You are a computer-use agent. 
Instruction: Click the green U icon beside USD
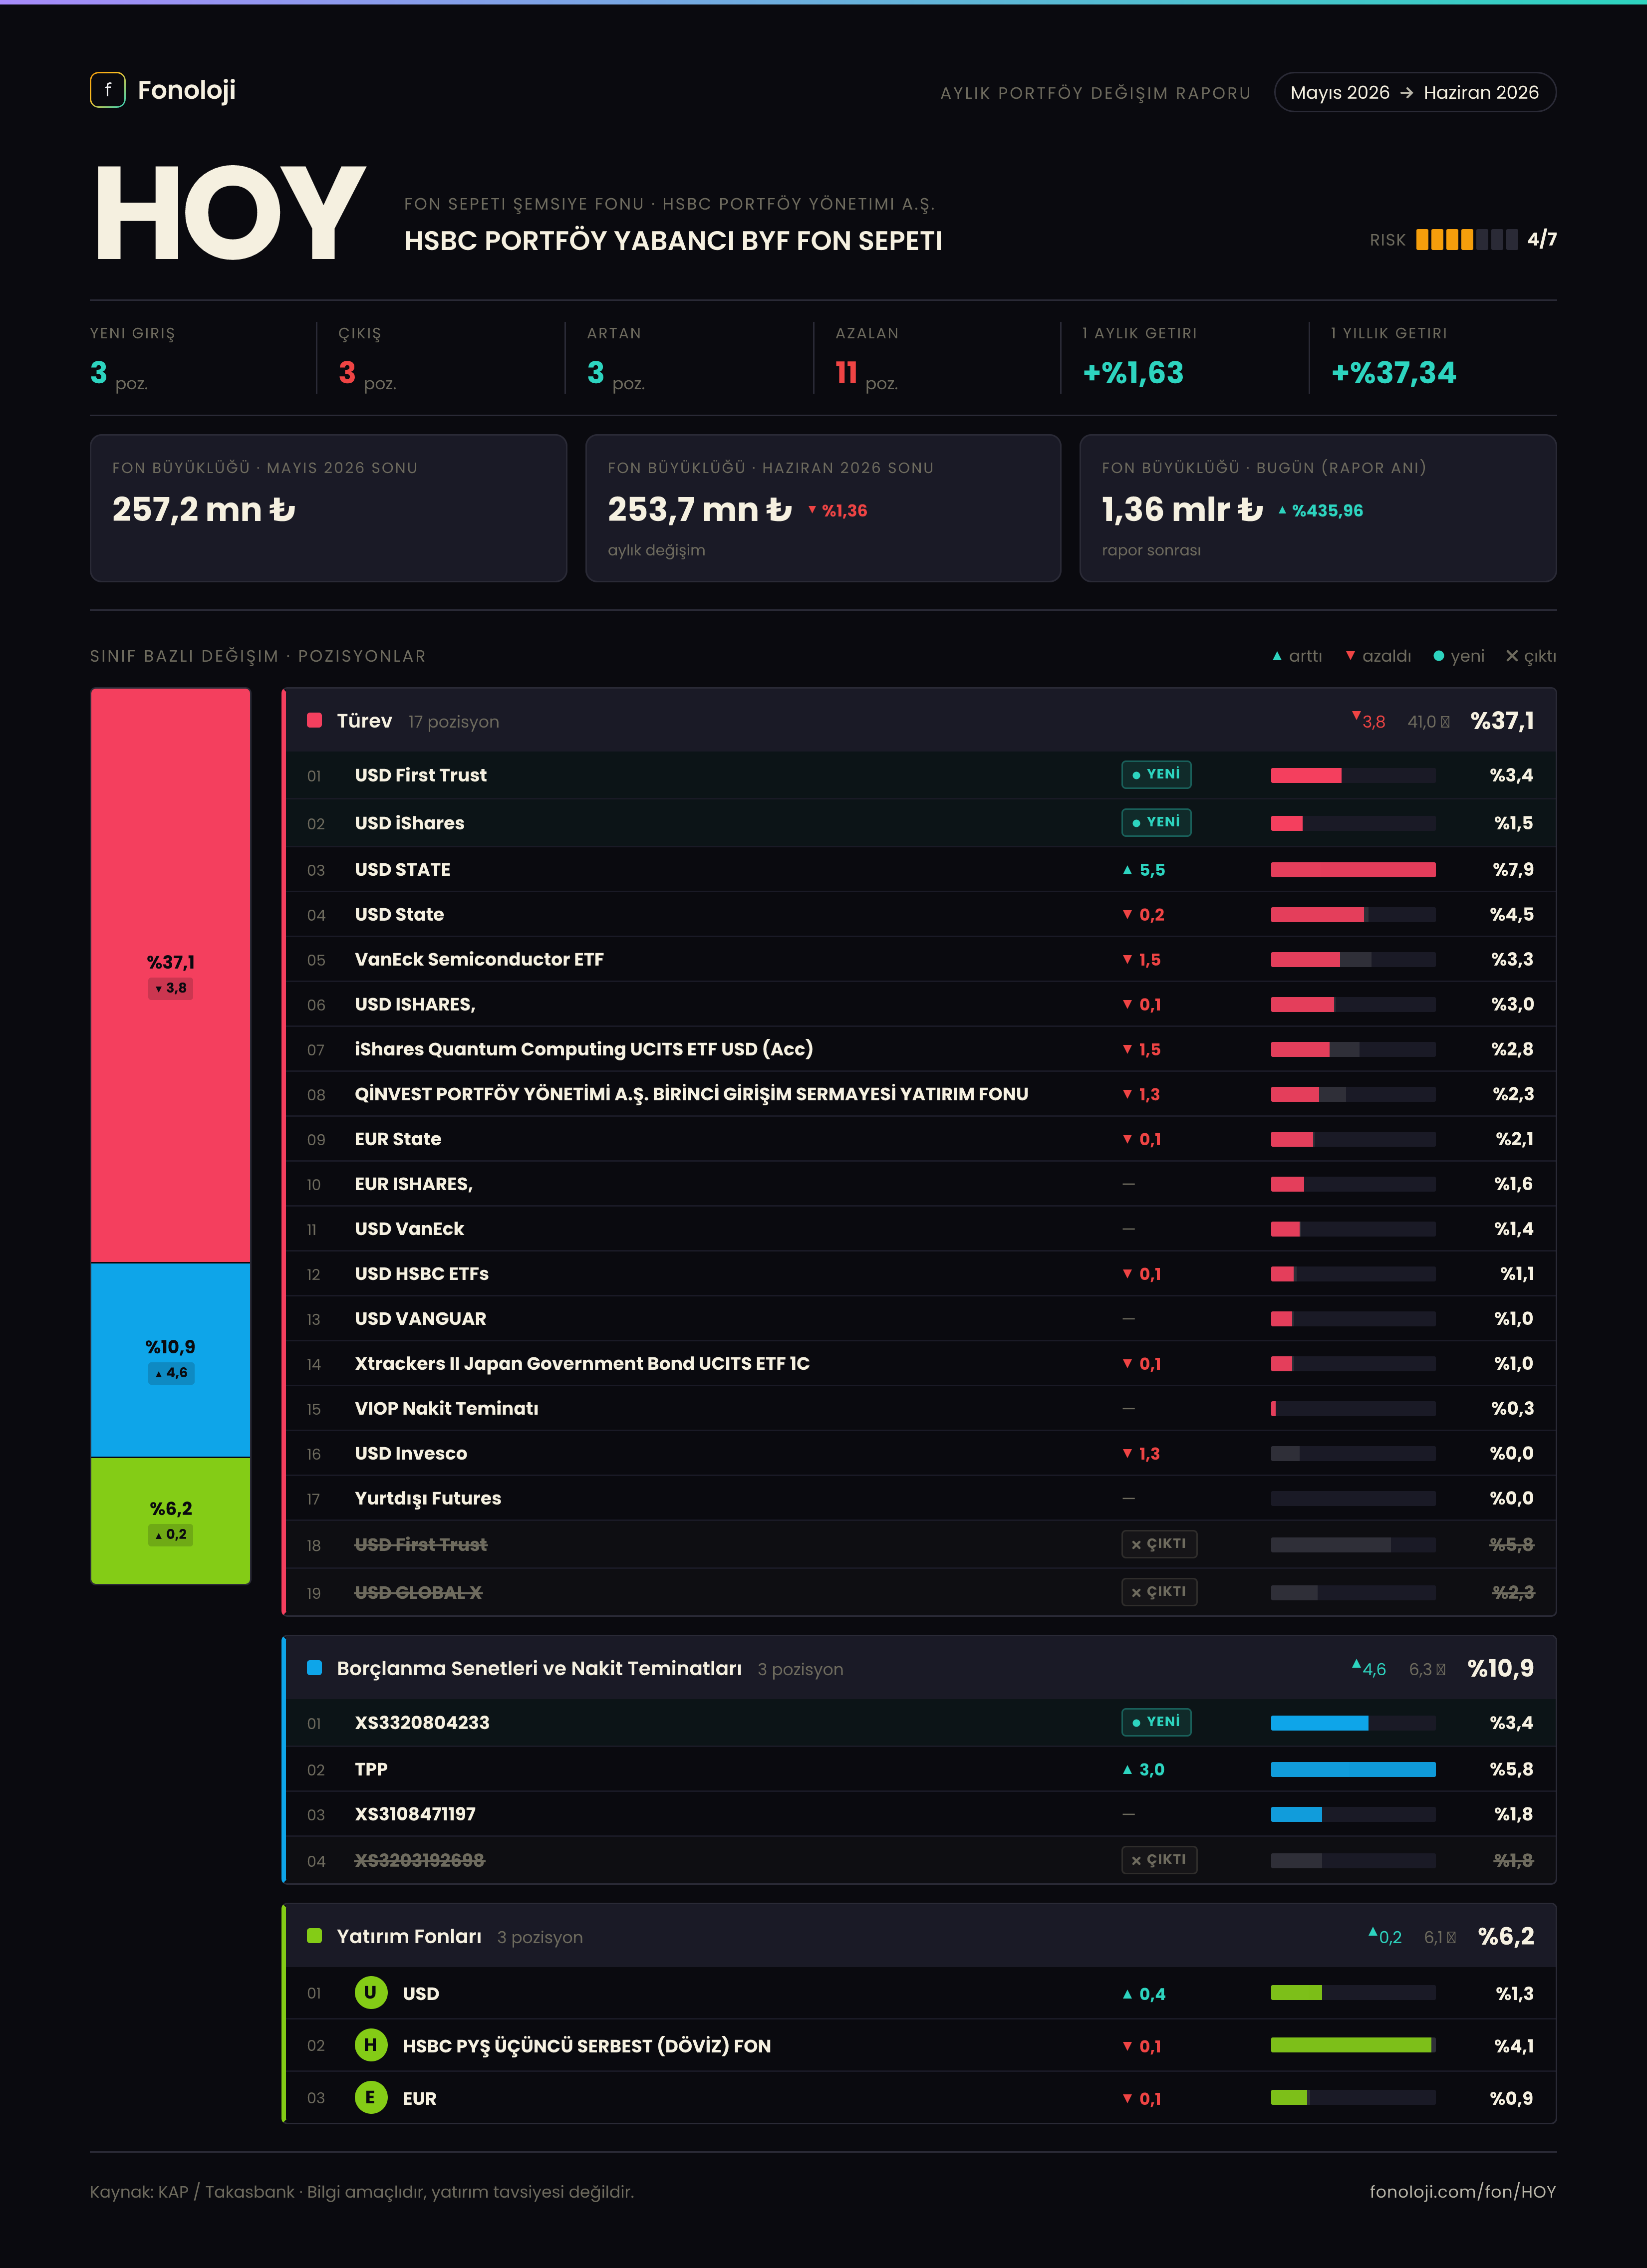tap(370, 1992)
